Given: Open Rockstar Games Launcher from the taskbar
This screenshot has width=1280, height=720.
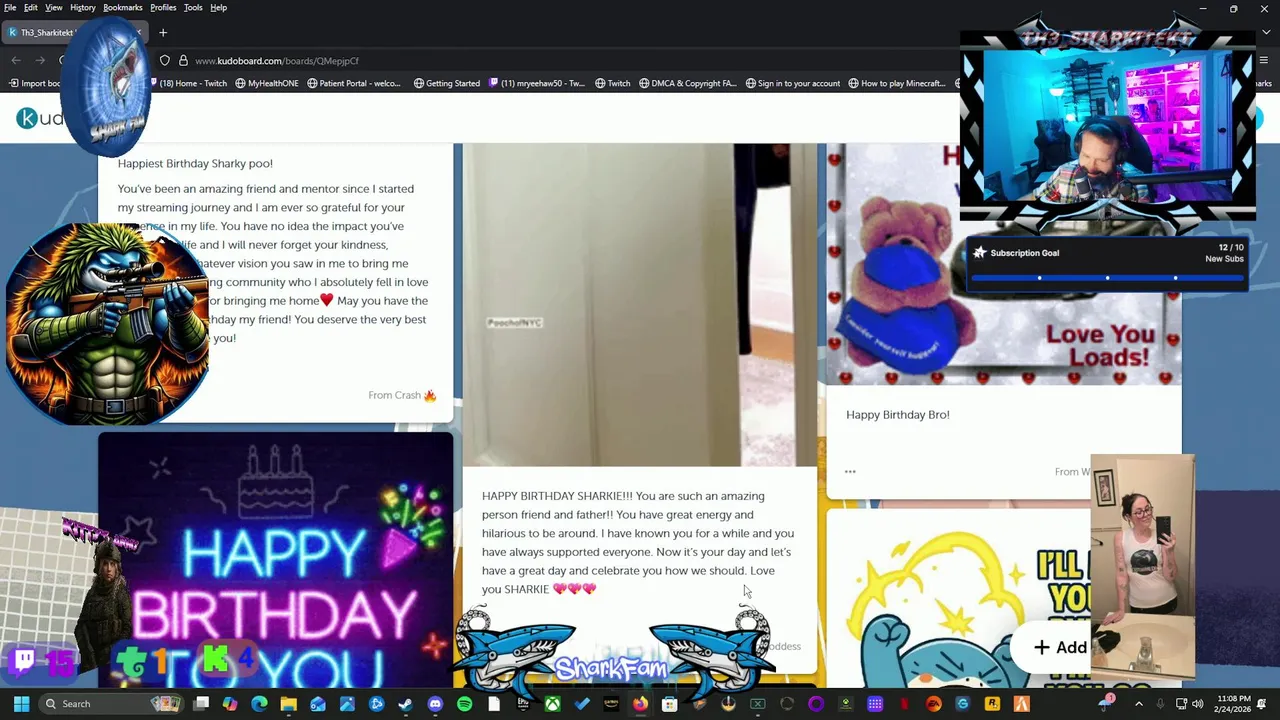Looking at the screenshot, I should (x=992, y=704).
